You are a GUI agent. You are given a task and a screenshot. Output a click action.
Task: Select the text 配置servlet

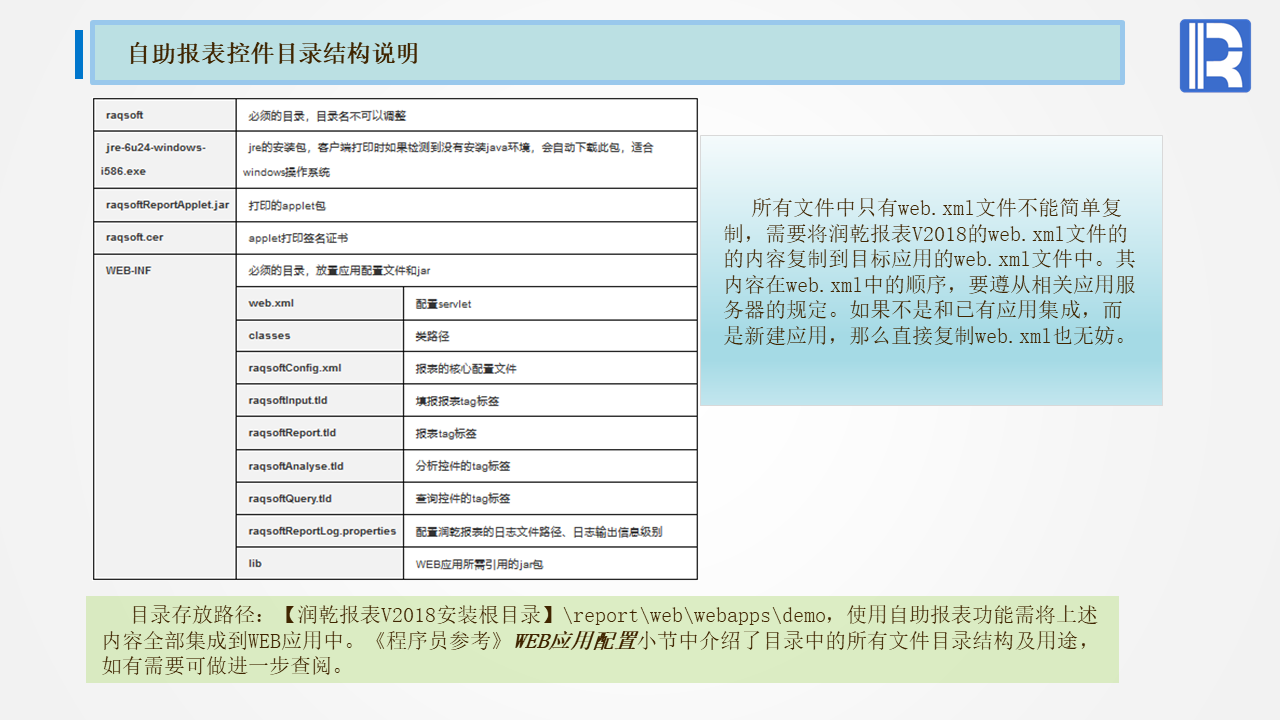pos(443,304)
